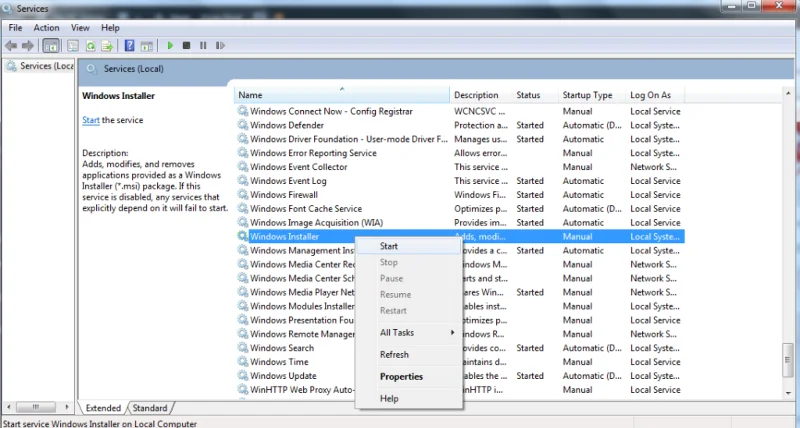Click gear icon beside Windows Connect Now
800x428 pixels.
click(x=243, y=111)
